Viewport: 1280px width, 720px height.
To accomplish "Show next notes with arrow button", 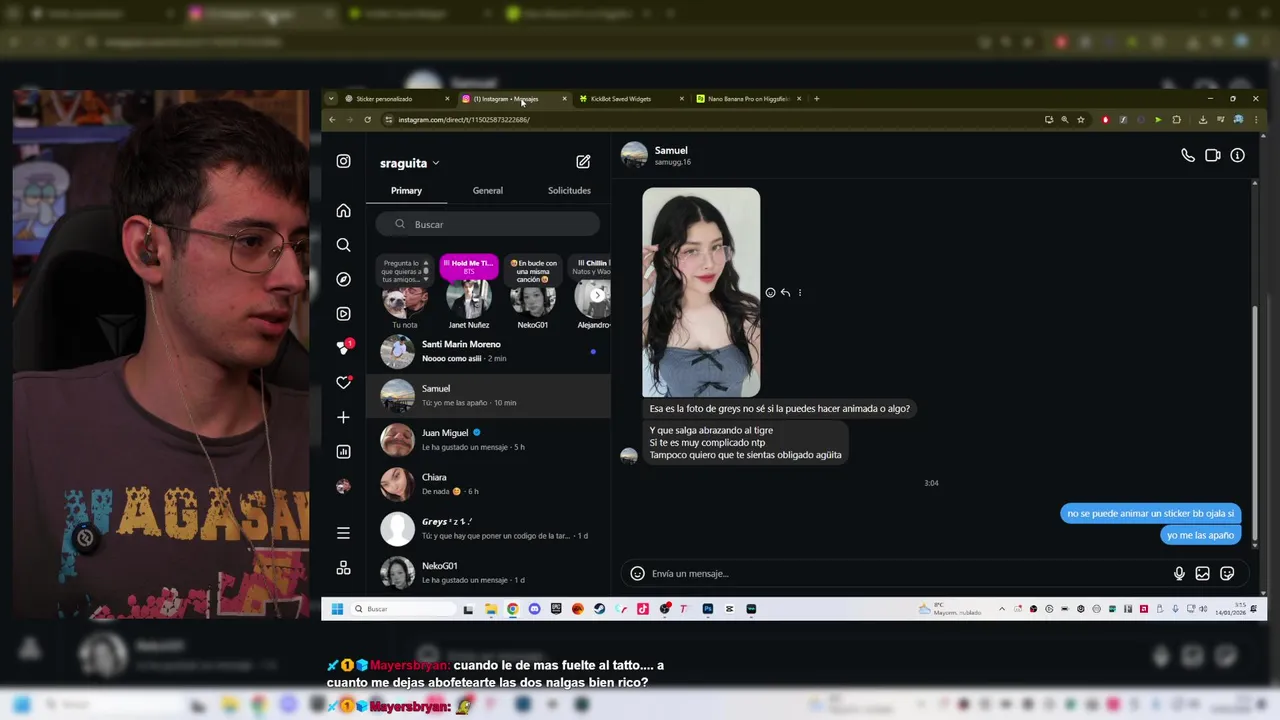I will [597, 295].
